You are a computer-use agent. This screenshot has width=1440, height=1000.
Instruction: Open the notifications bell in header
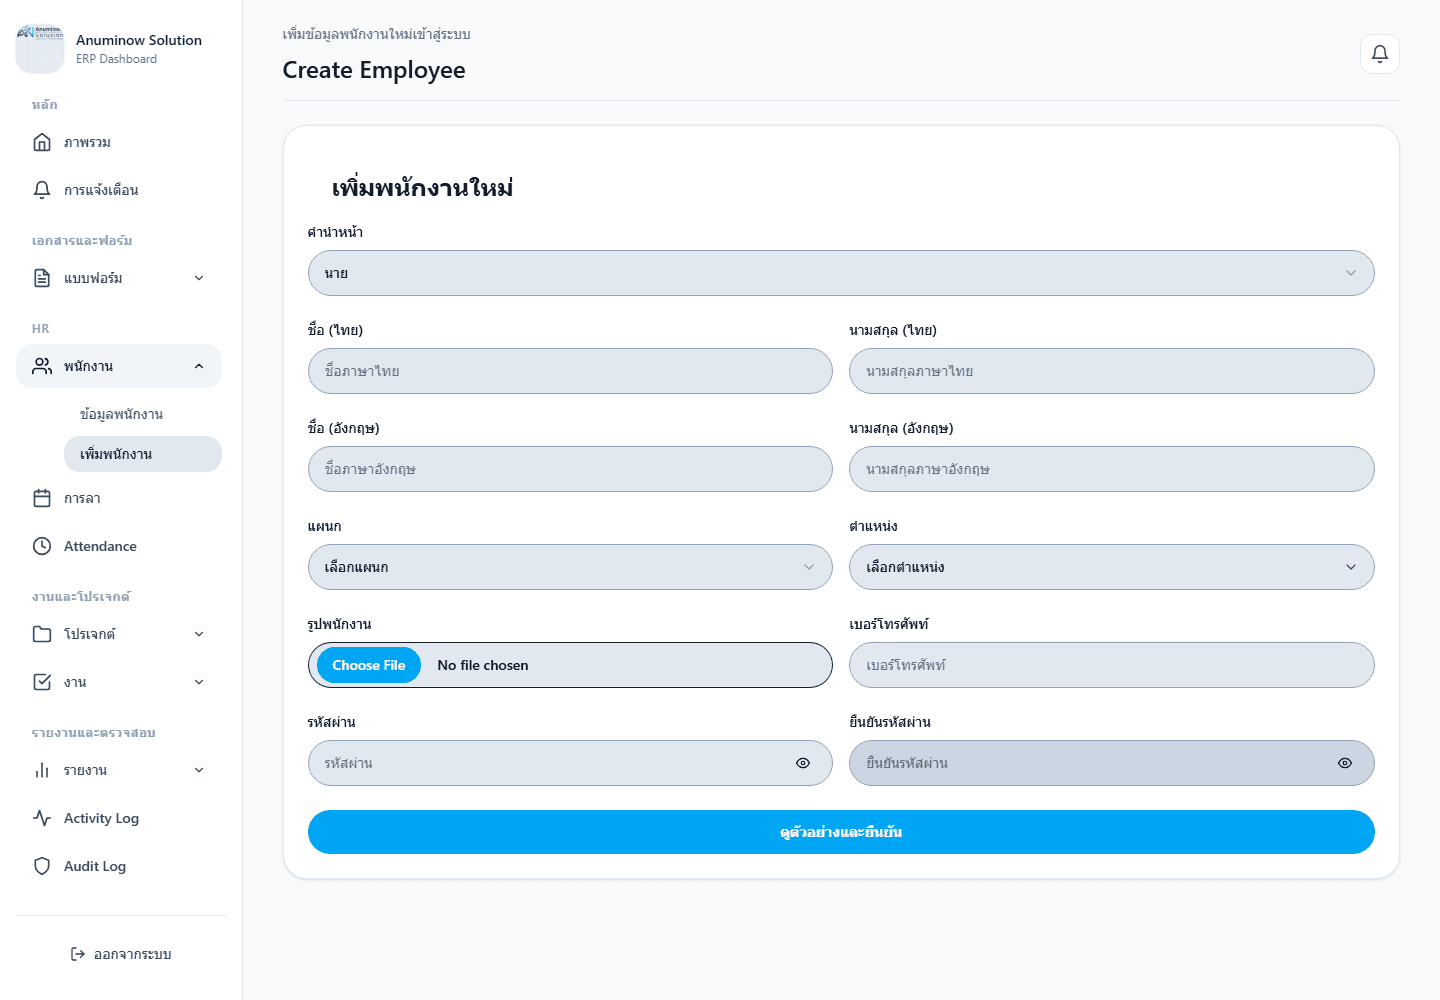pyautogui.click(x=1380, y=54)
